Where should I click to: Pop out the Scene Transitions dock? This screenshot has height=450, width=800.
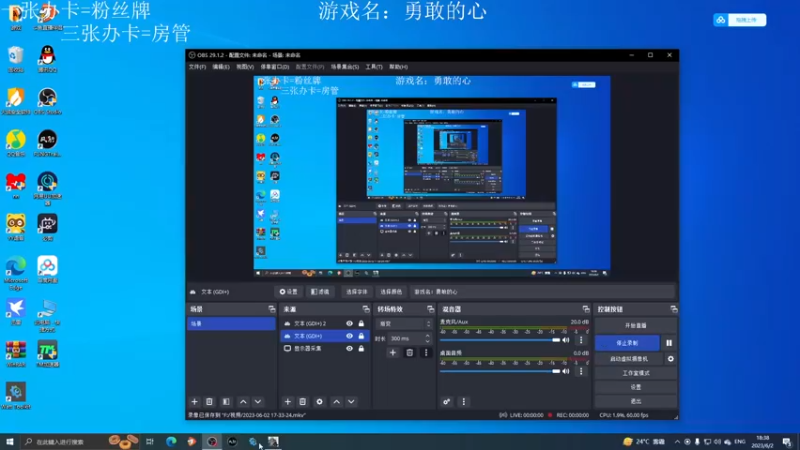coord(431,309)
